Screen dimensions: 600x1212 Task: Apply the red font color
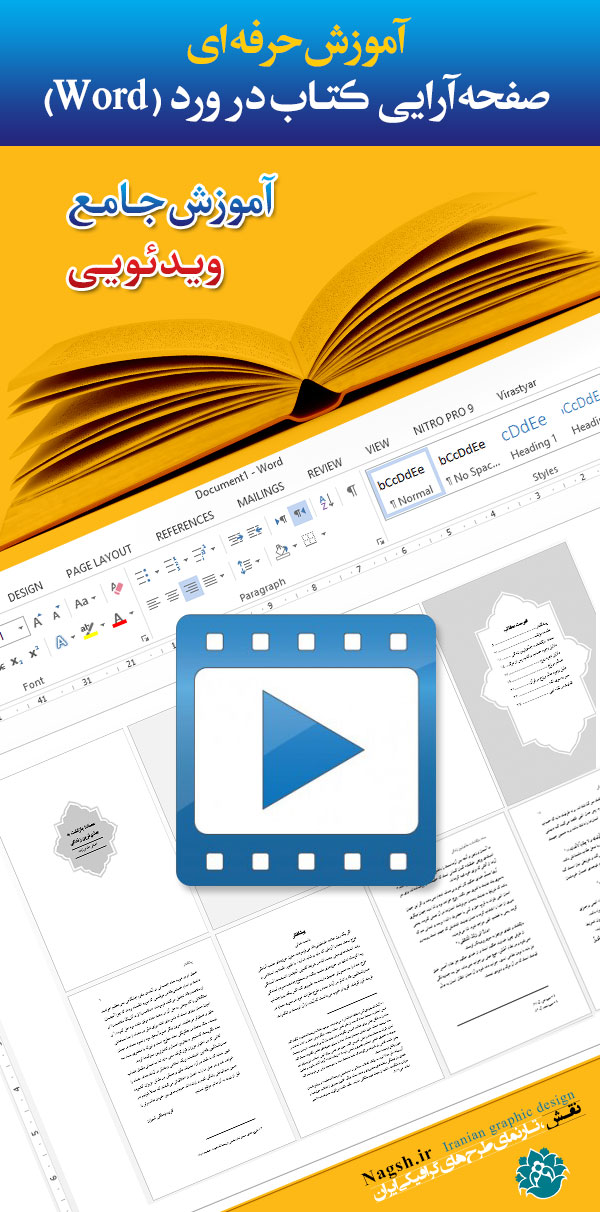point(118,620)
